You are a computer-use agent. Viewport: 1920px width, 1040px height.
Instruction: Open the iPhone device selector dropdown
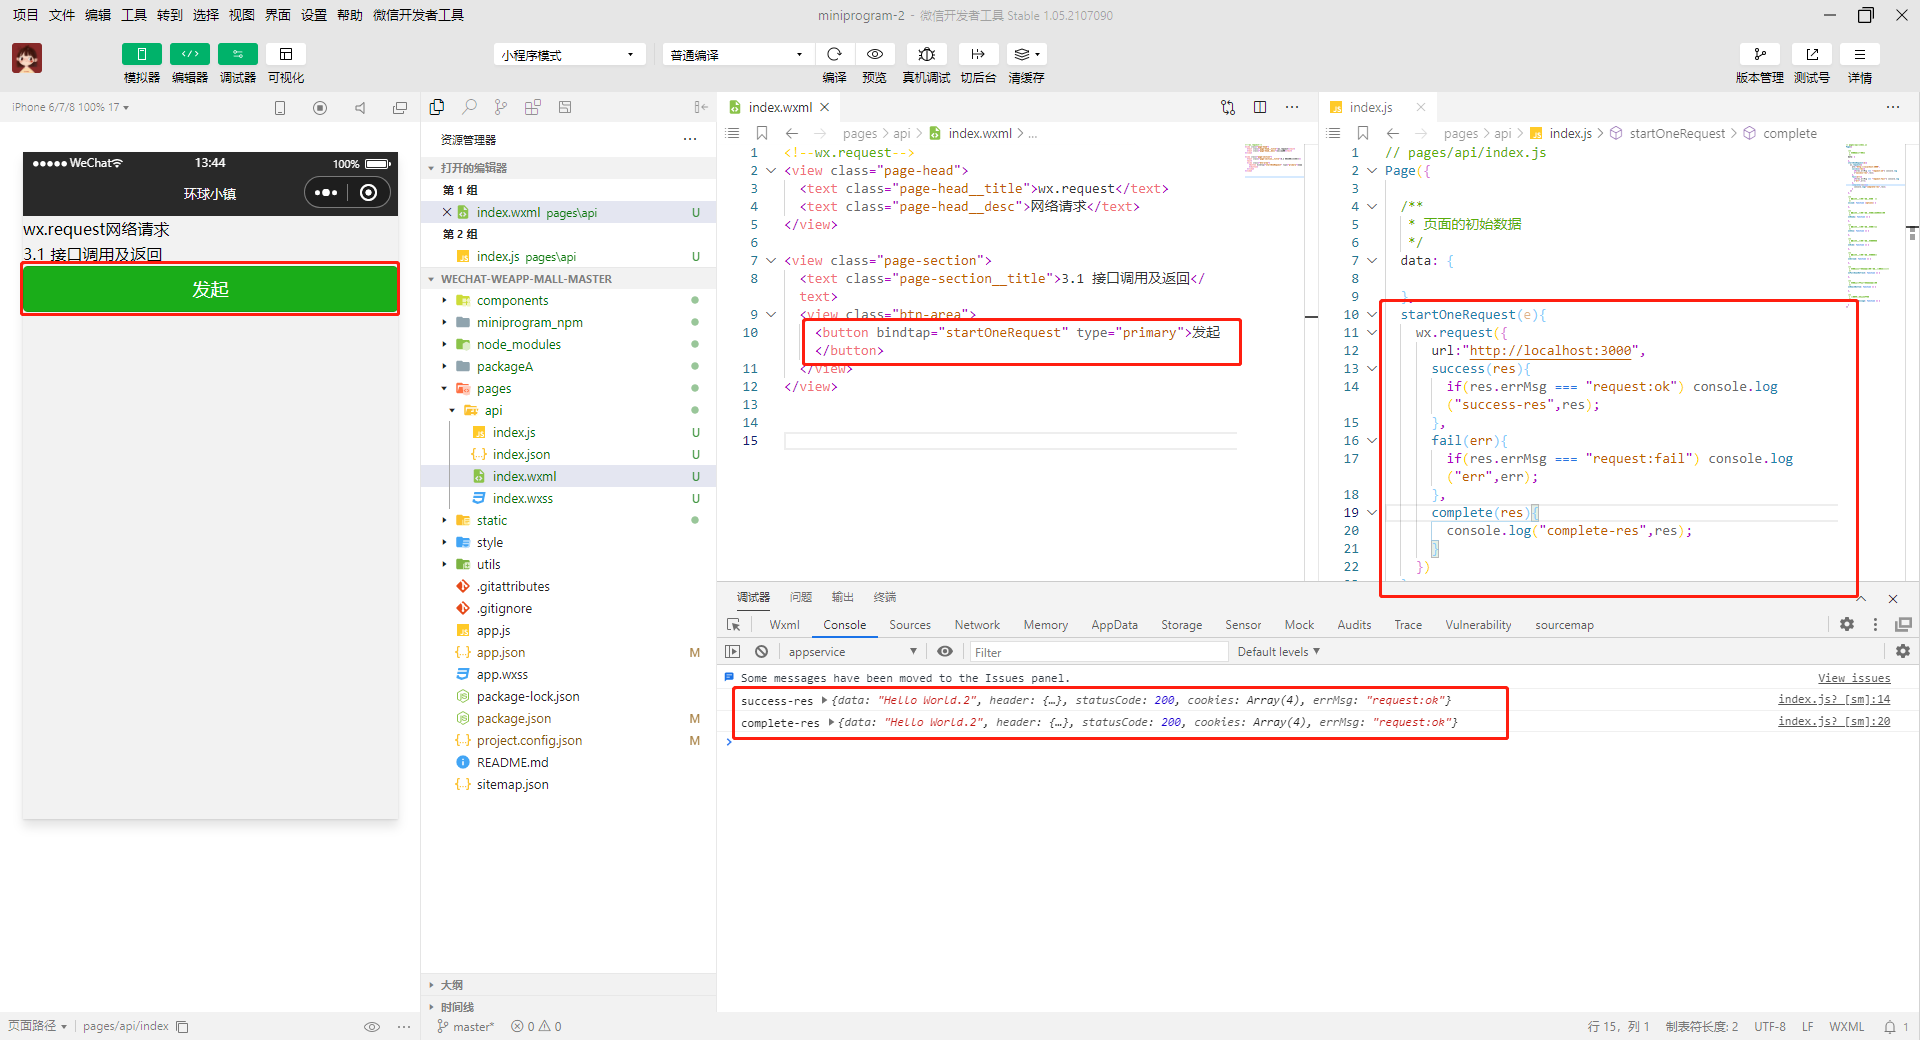click(x=70, y=107)
